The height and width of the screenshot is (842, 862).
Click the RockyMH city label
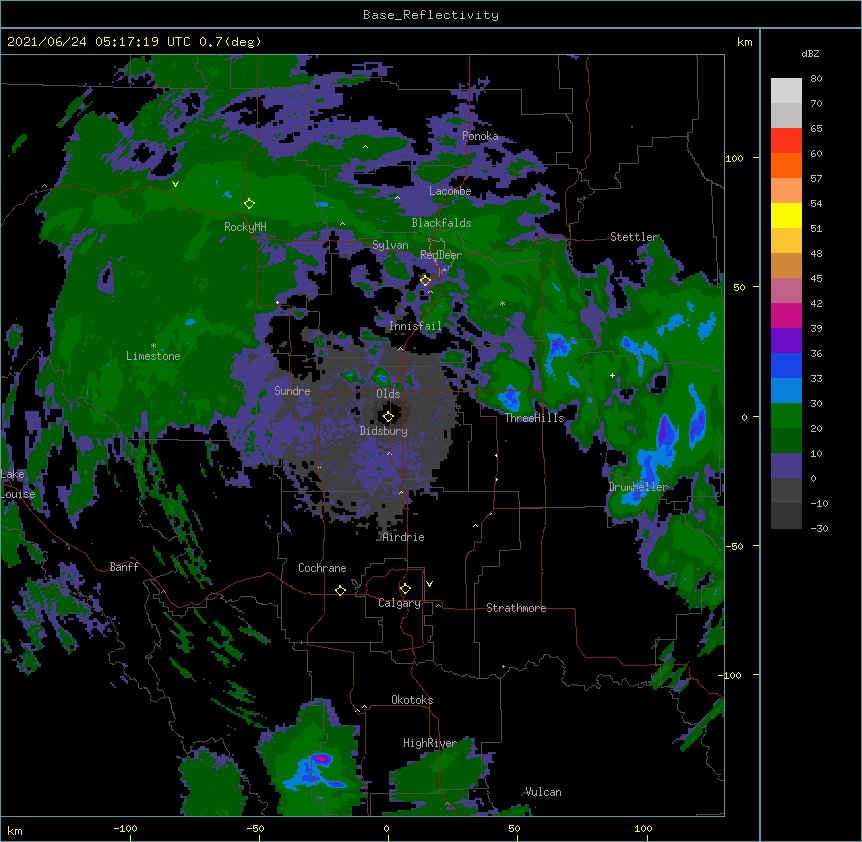point(245,227)
